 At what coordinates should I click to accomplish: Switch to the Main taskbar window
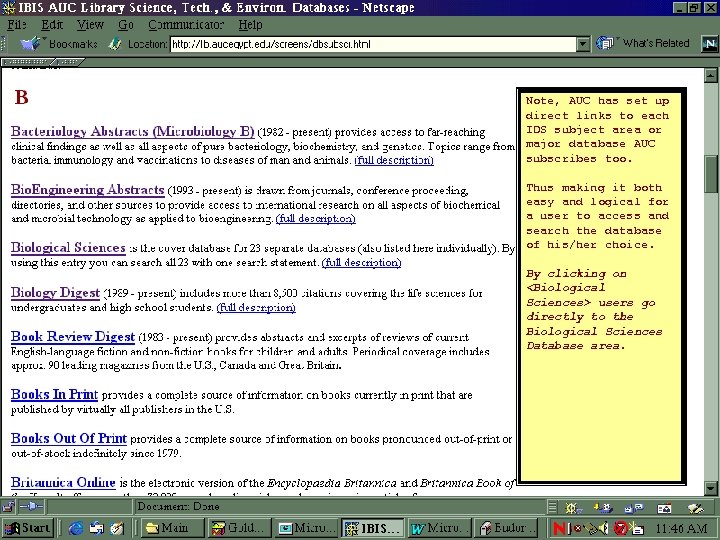click(x=172, y=528)
